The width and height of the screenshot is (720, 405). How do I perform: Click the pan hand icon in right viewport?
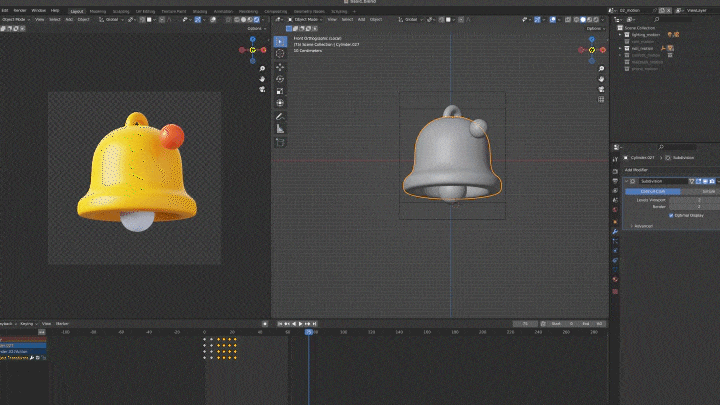pyautogui.click(x=601, y=79)
